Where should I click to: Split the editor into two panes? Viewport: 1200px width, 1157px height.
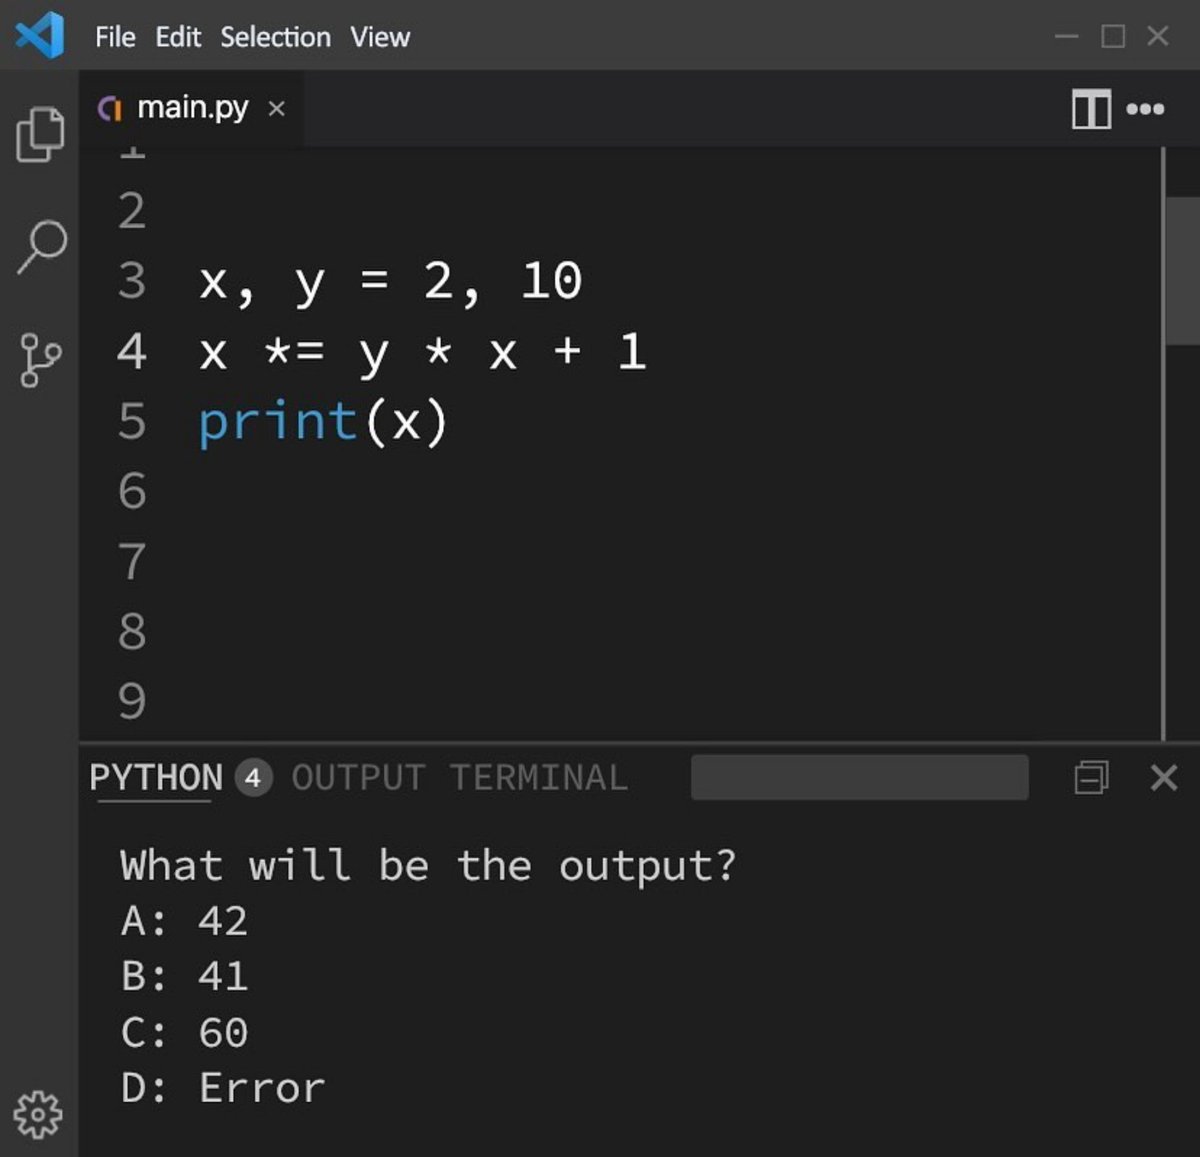click(1091, 110)
